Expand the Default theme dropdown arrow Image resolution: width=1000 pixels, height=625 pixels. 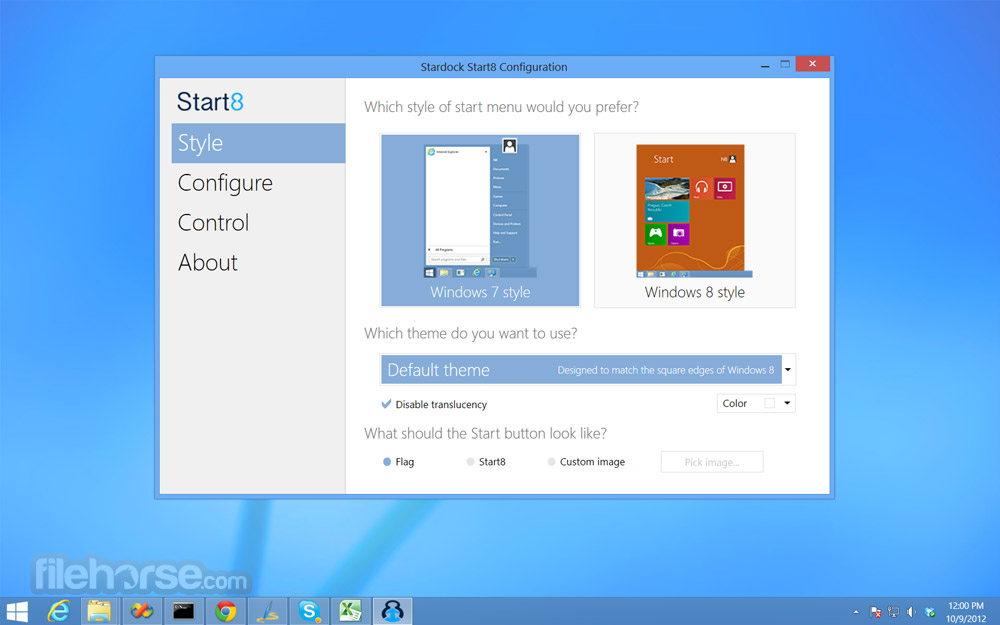tap(788, 370)
